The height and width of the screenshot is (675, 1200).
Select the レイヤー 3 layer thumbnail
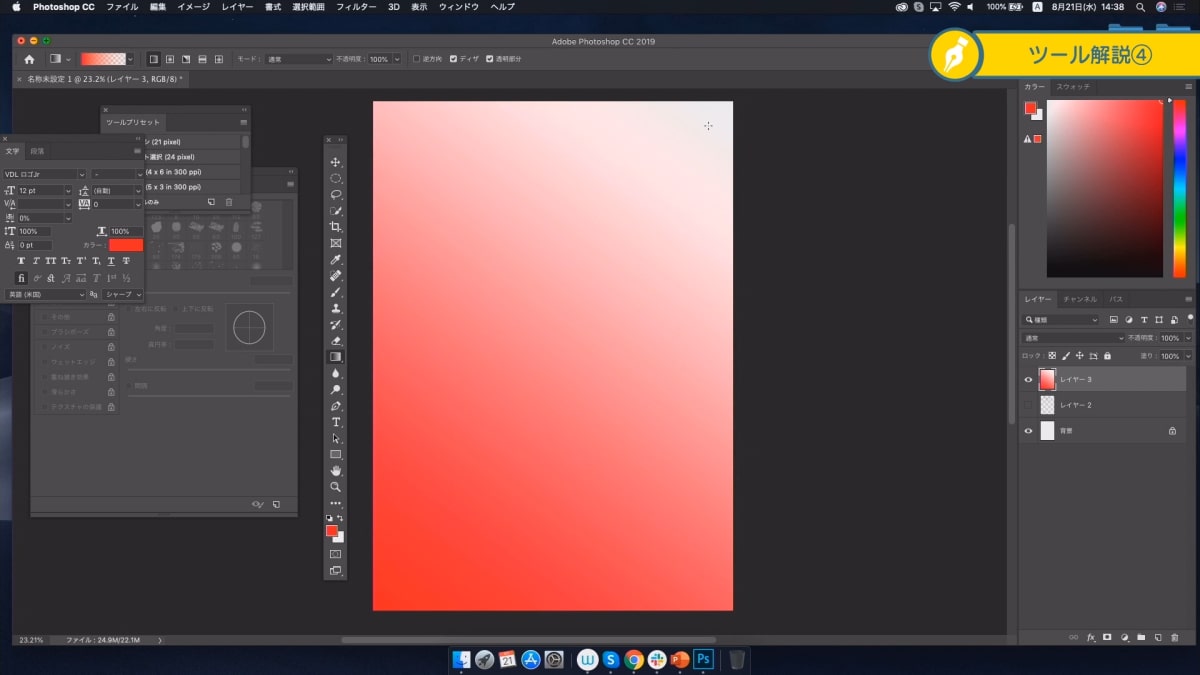click(1047, 380)
